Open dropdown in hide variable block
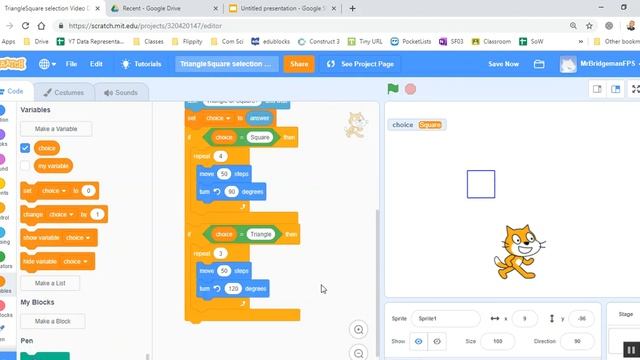 point(75,261)
